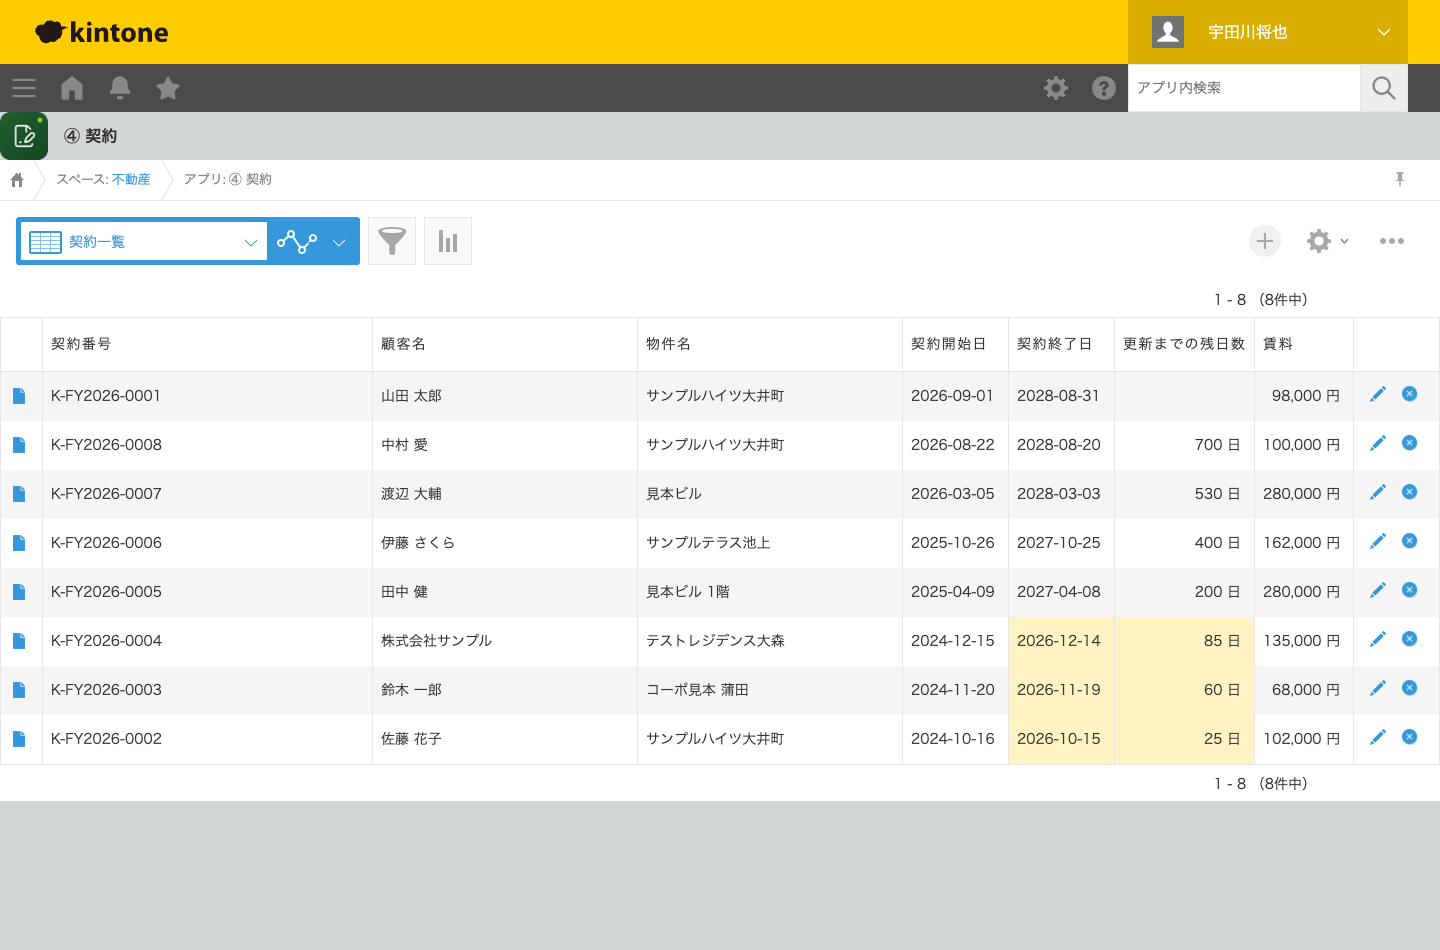Open the filter funnel icon
This screenshot has height=950, width=1440.
(392, 241)
